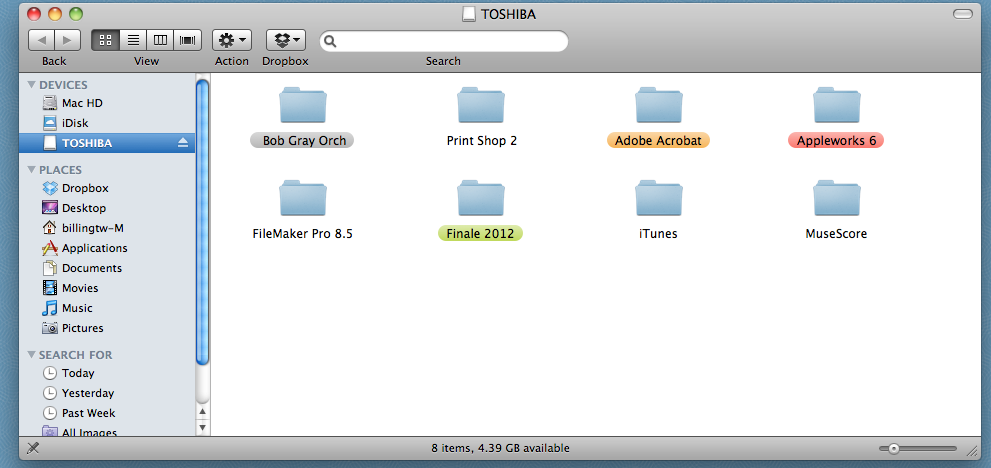Select the Appleworks 6 folder

pos(836,105)
